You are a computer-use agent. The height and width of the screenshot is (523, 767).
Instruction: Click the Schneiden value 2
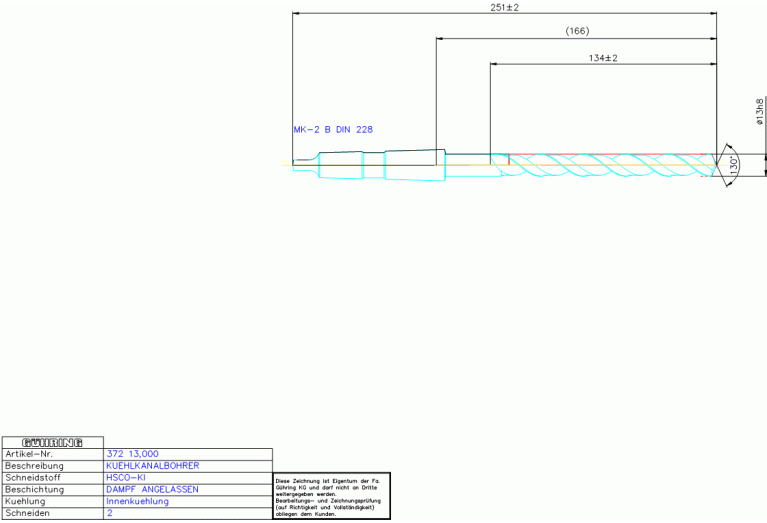(x=109, y=514)
